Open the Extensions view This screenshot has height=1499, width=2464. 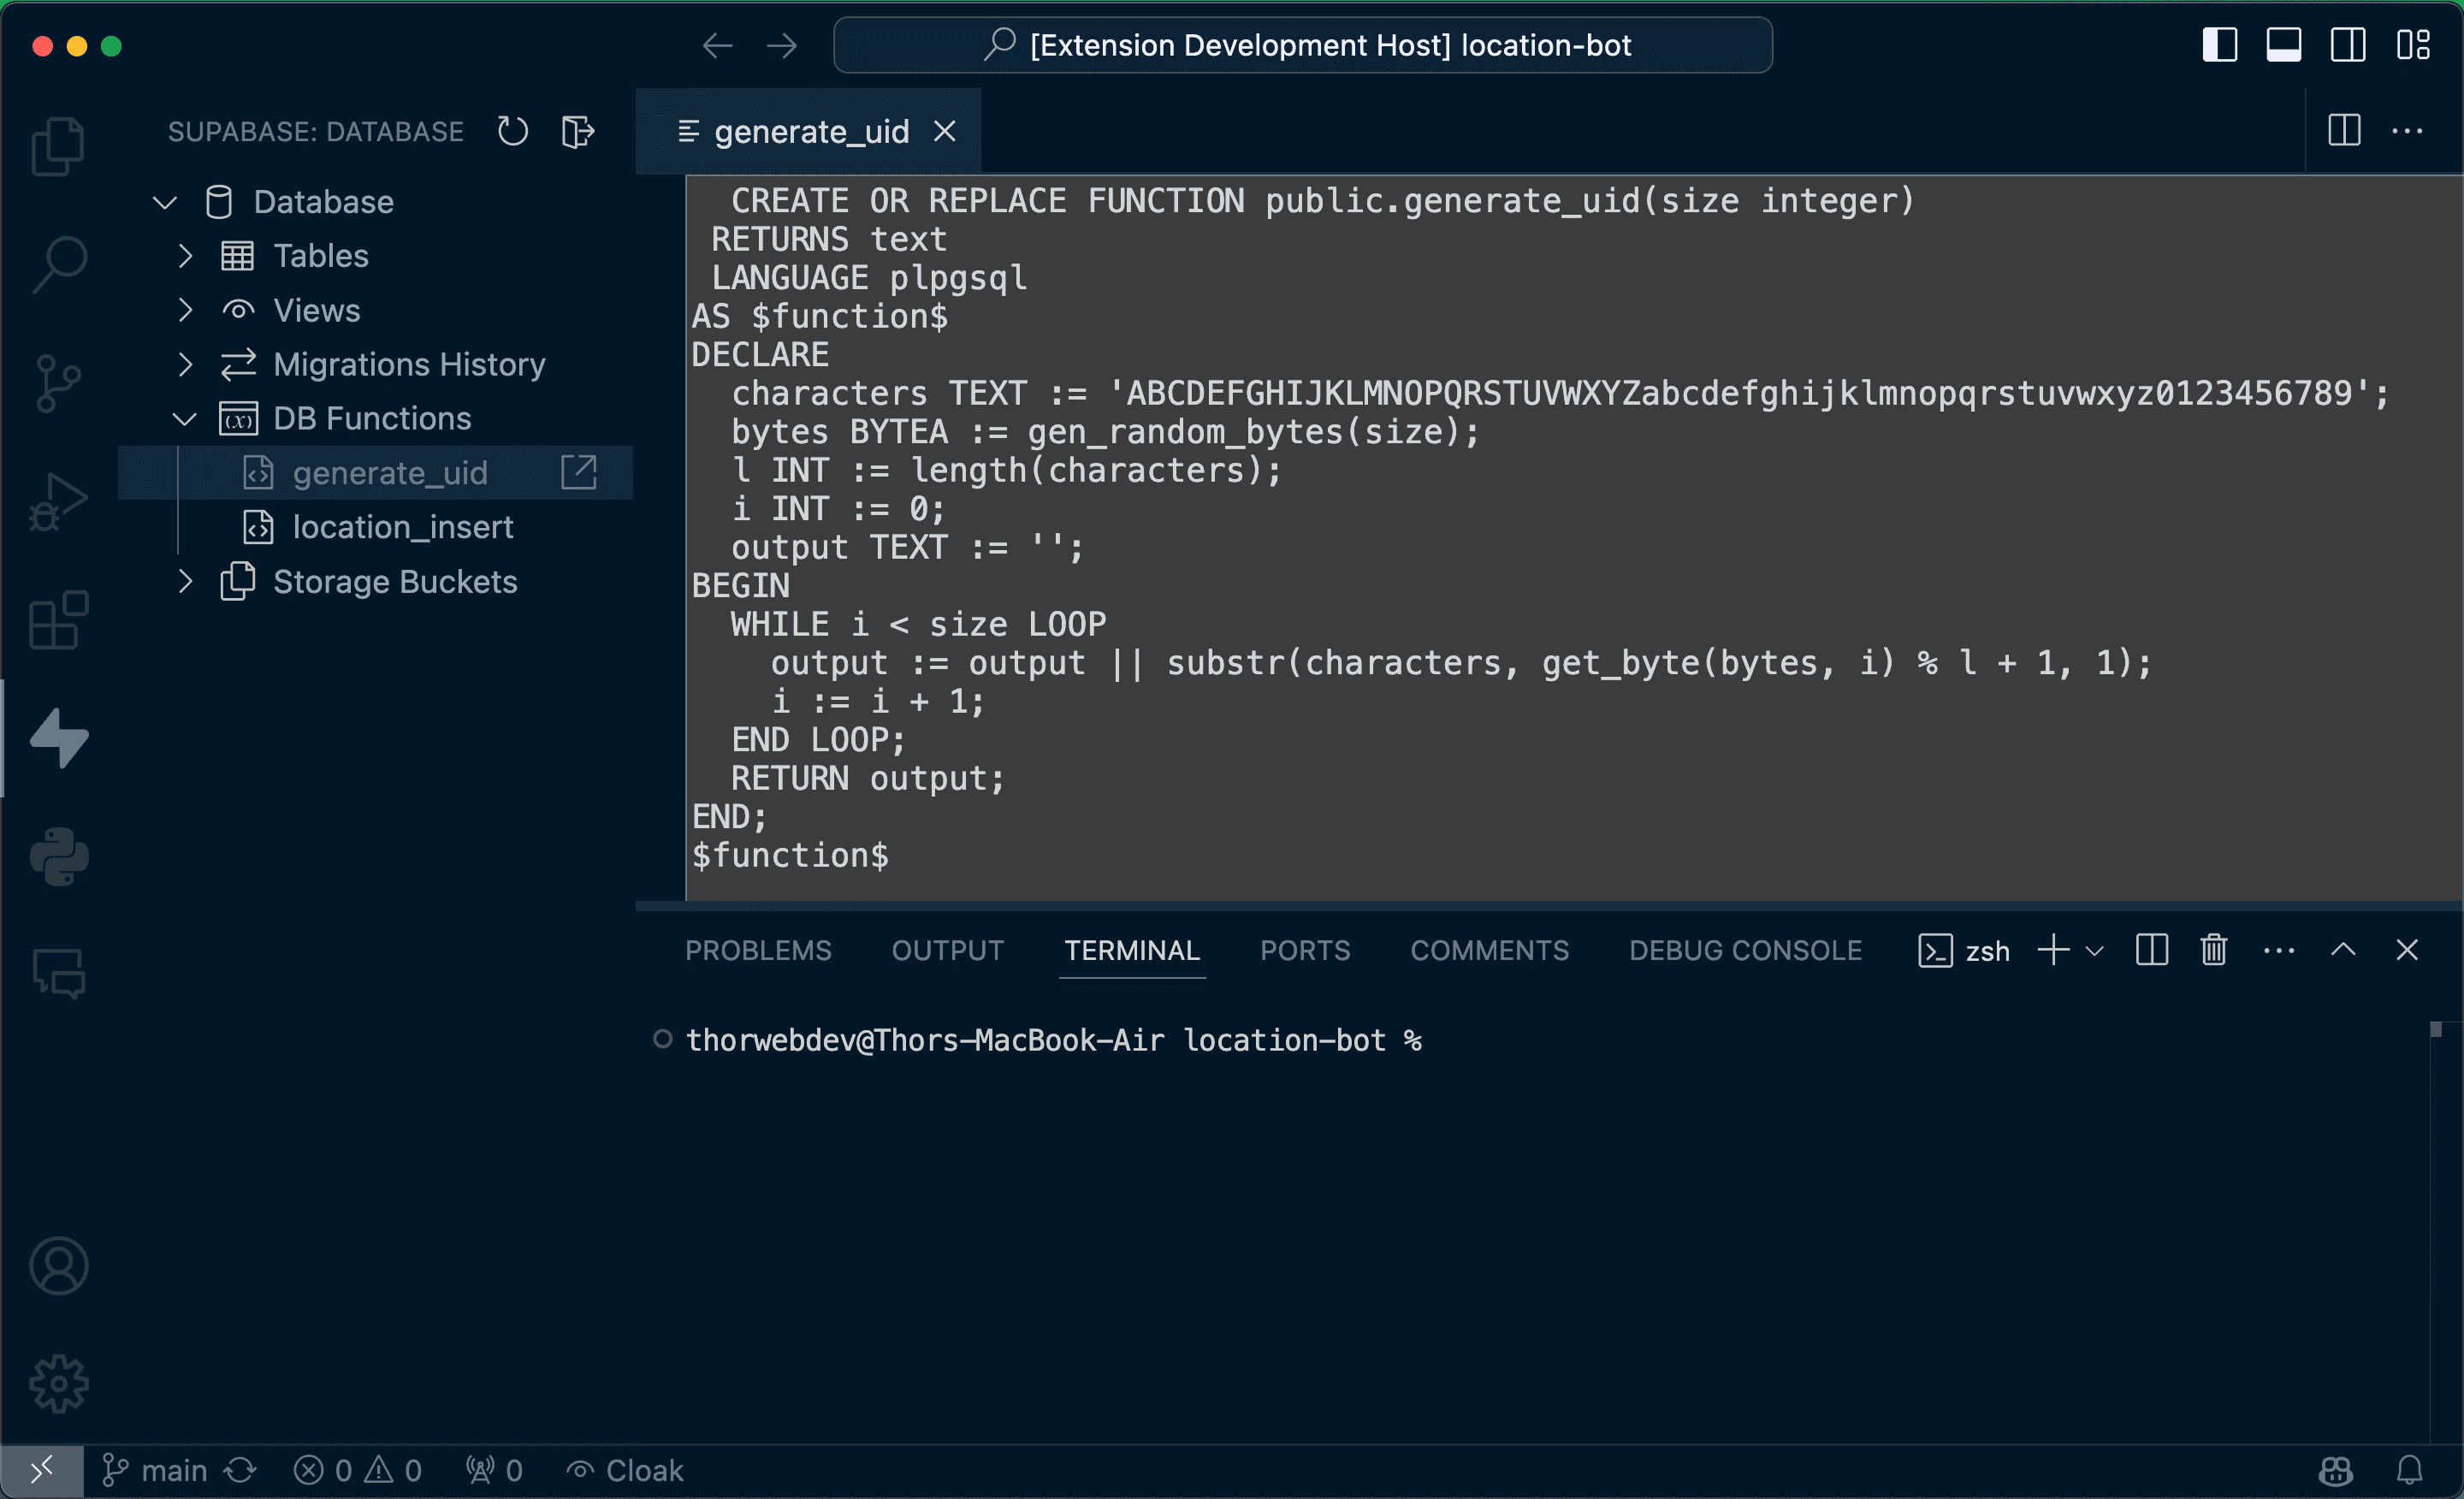(x=58, y=620)
